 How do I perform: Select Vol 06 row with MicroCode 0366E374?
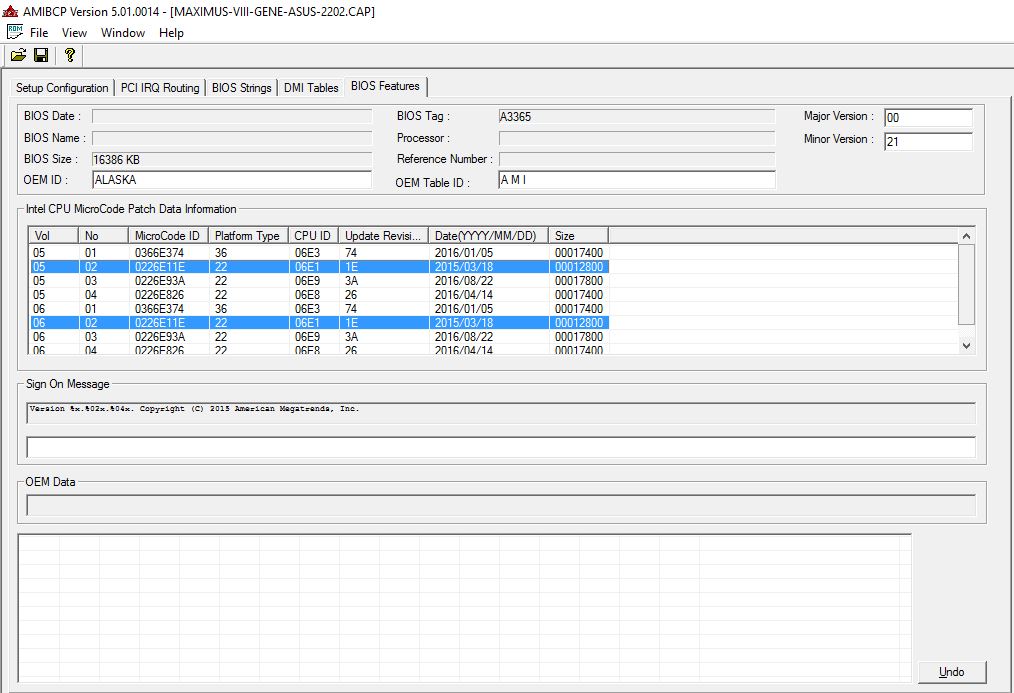pos(319,308)
